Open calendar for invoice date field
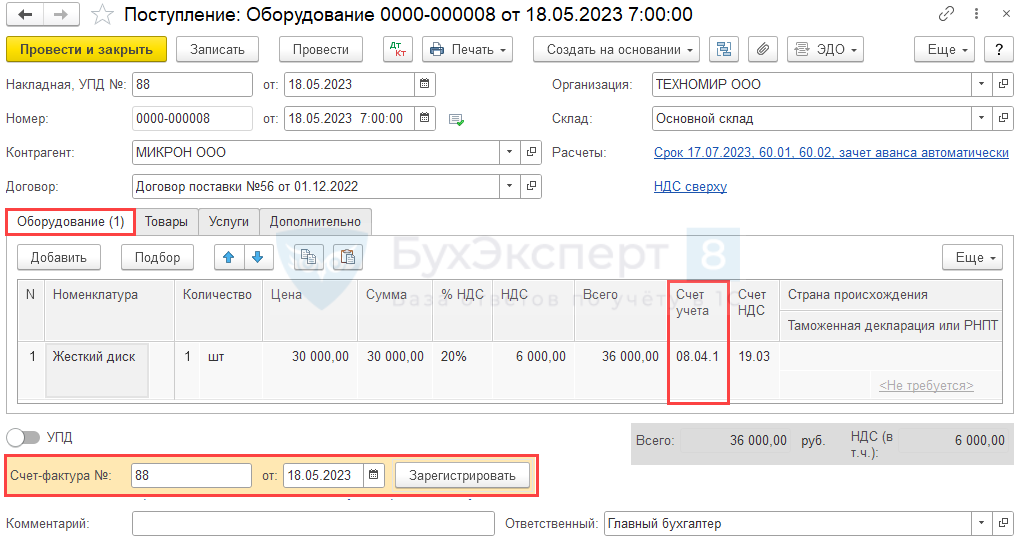Screen dimensions: 1017x538 point(373,476)
